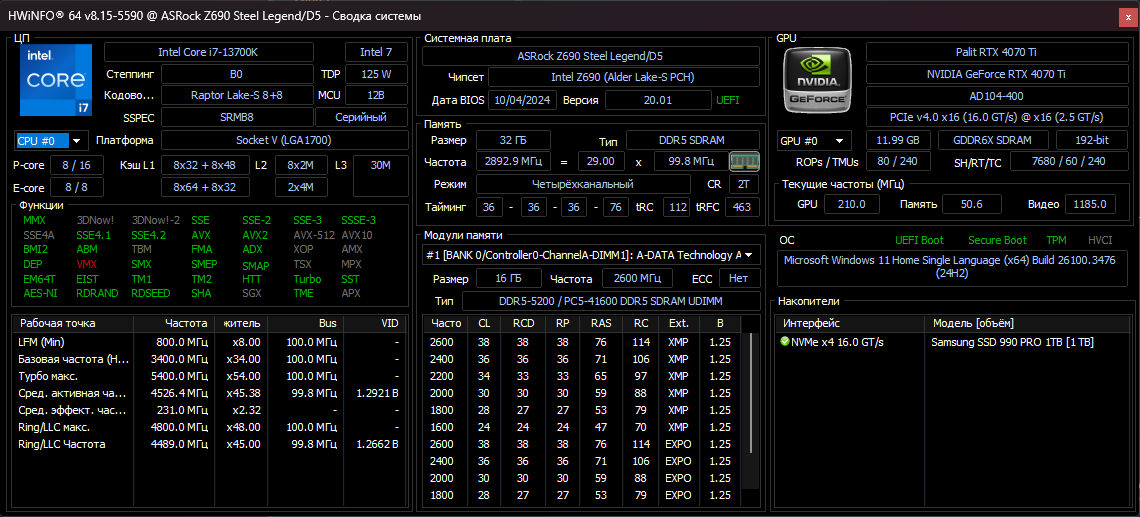Click the 'HVCI' indicator
This screenshot has width=1140, height=517.
[x=1101, y=240]
